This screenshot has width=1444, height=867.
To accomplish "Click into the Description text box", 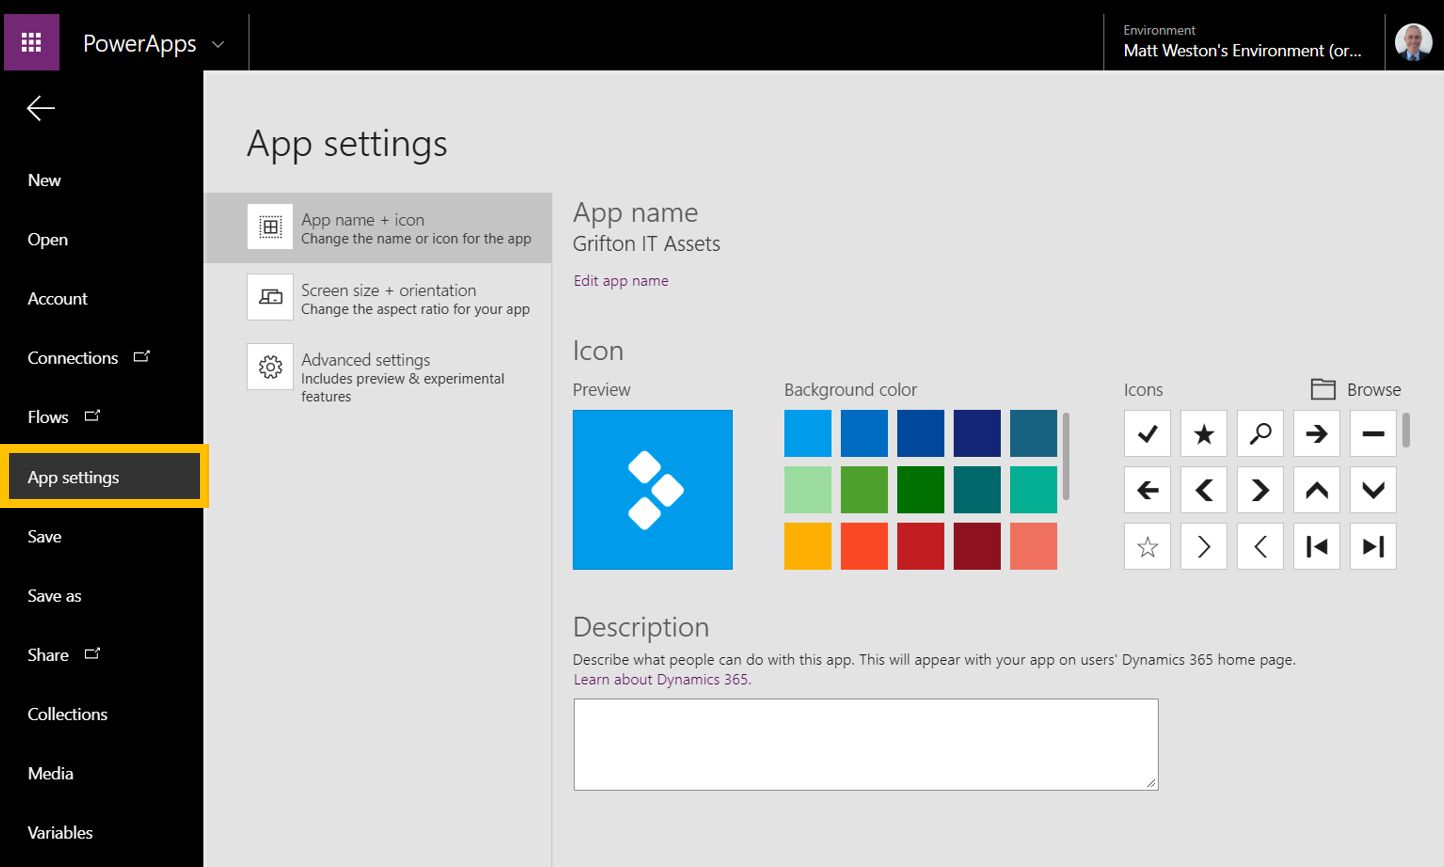I will (x=866, y=744).
